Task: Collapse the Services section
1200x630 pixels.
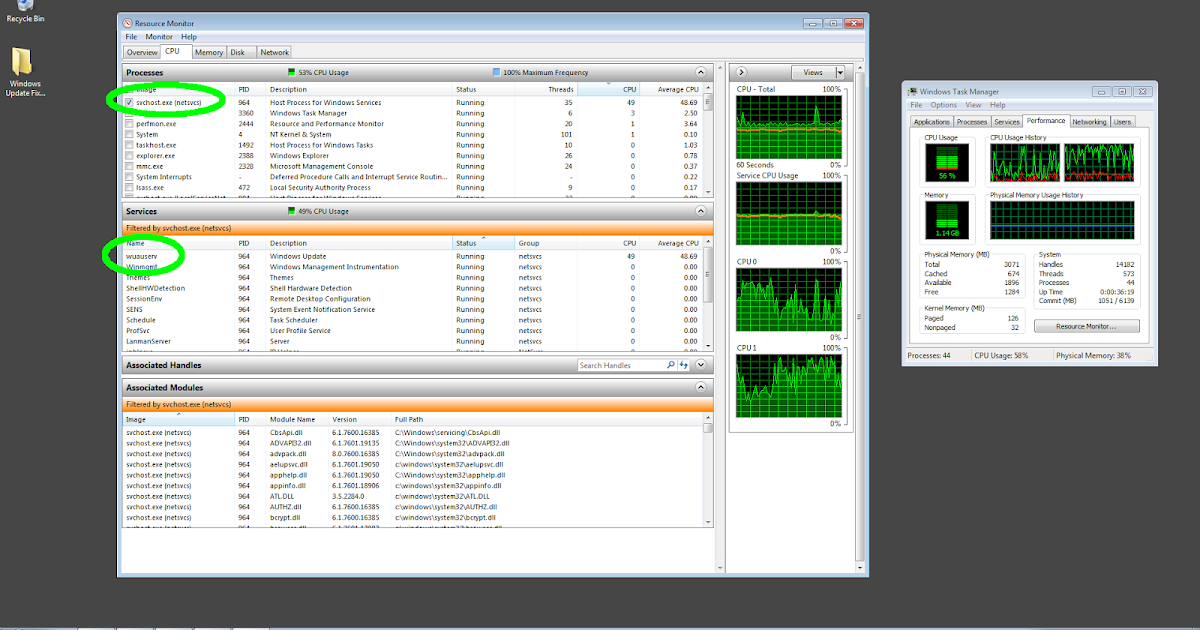Action: coord(701,211)
